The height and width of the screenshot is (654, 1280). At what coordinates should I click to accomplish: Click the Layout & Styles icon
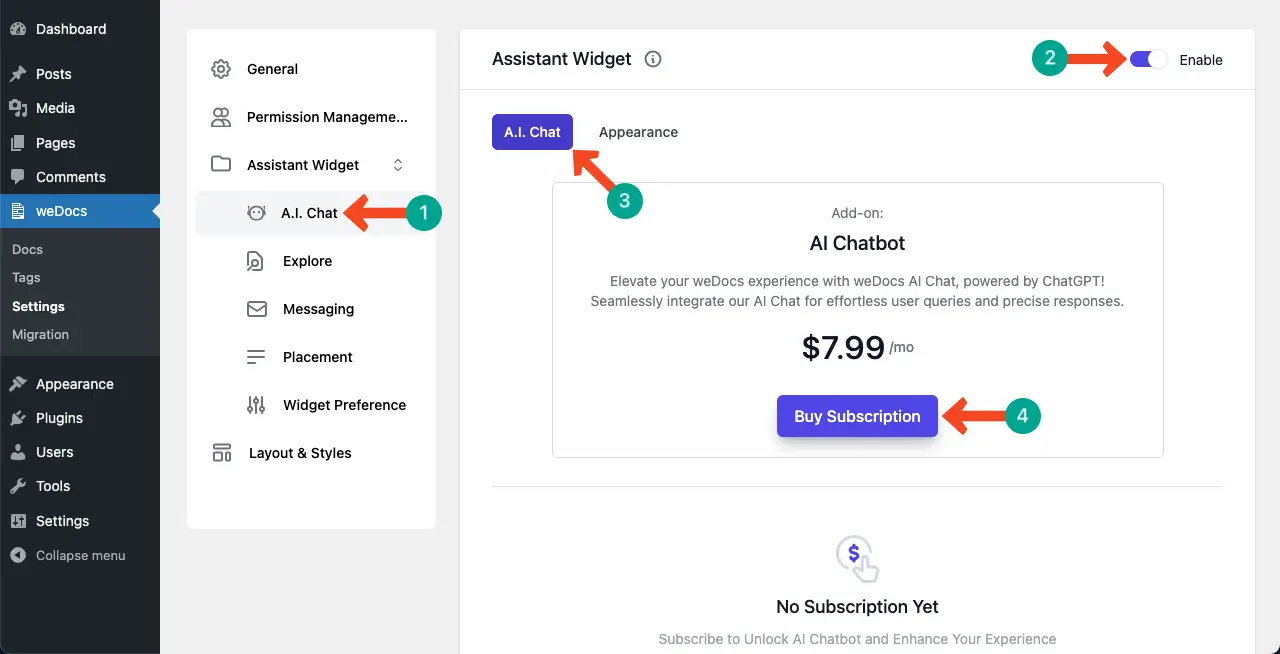[x=222, y=453]
